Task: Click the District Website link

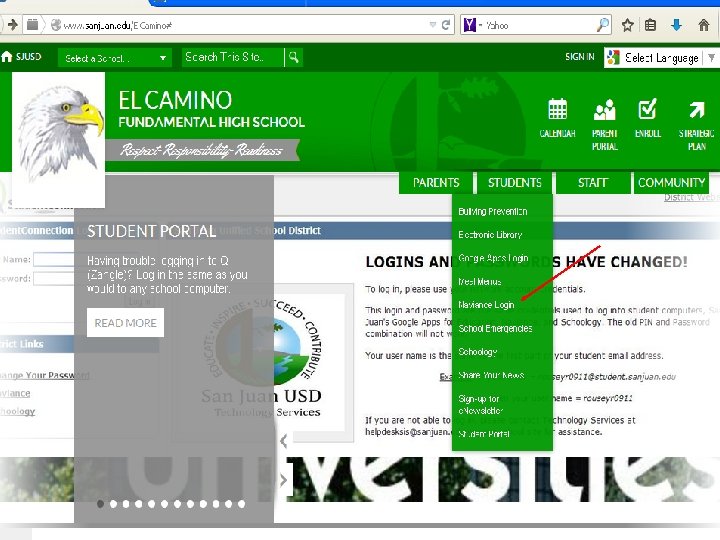Action: point(691,197)
